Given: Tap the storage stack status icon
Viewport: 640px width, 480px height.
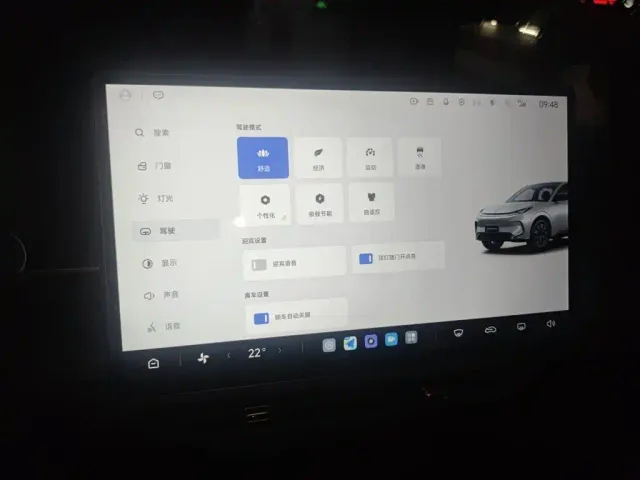Looking at the screenshot, I should (x=430, y=102).
